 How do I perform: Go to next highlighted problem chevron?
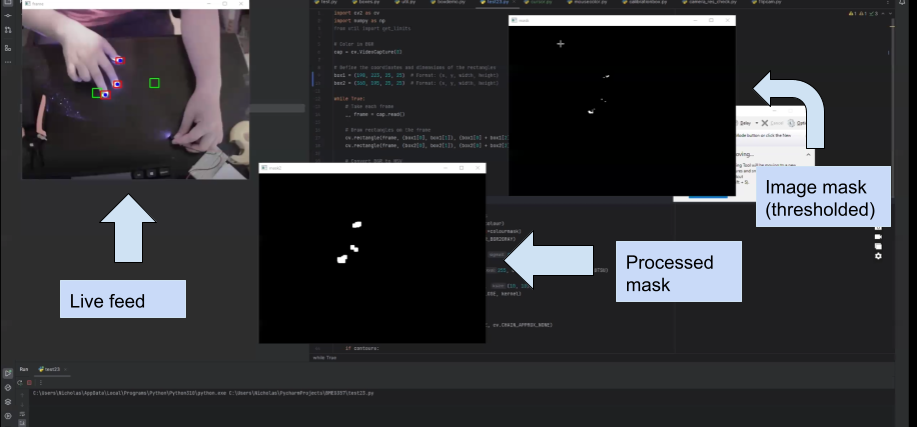point(890,13)
